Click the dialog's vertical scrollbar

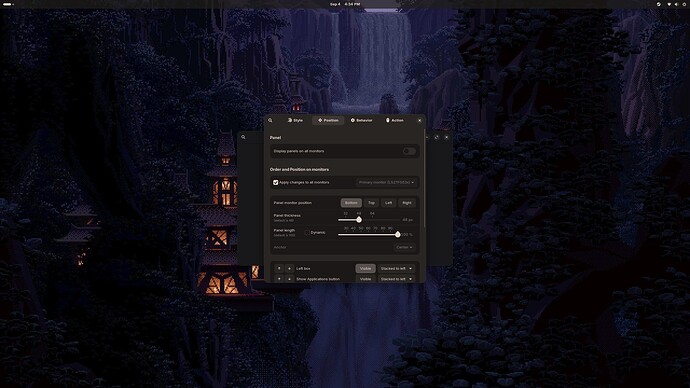pos(424,178)
